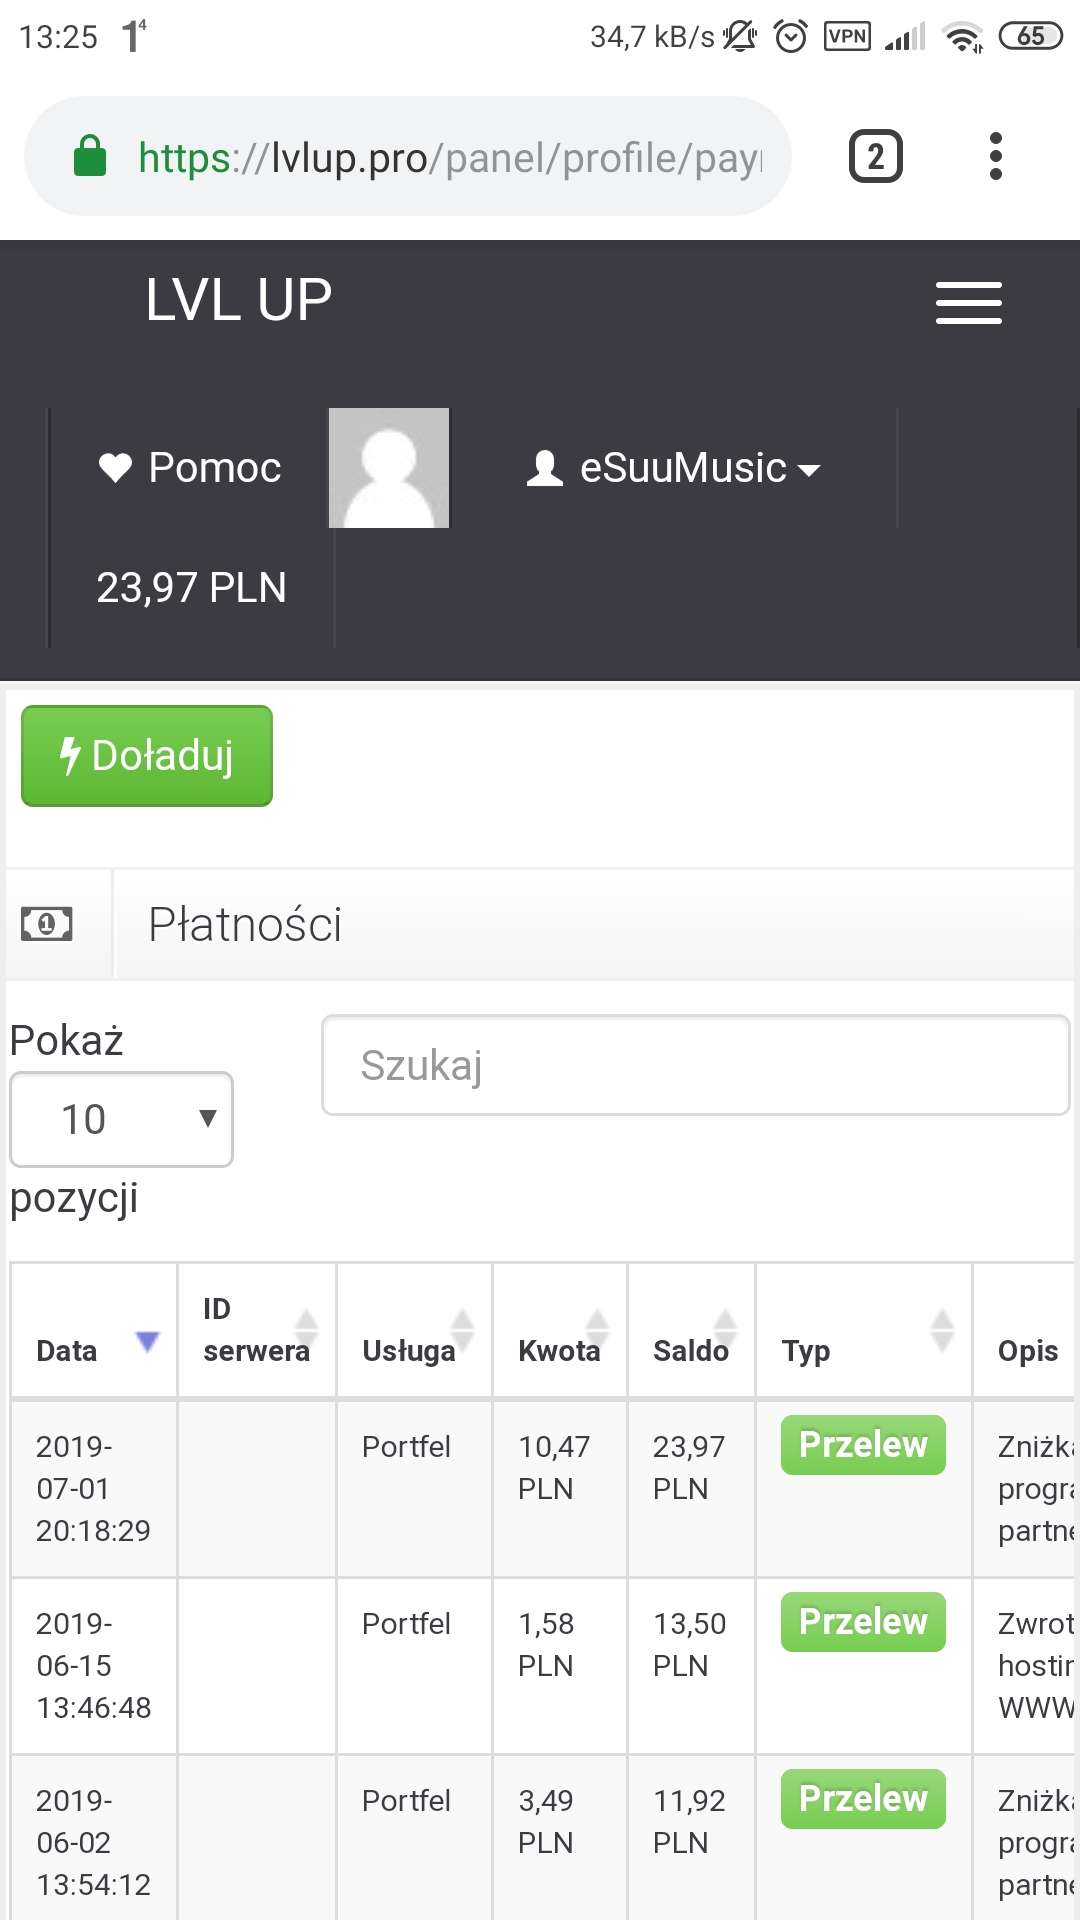The height and width of the screenshot is (1920, 1080).
Task: Click the heart Pomoc link
Action: [x=190, y=468]
